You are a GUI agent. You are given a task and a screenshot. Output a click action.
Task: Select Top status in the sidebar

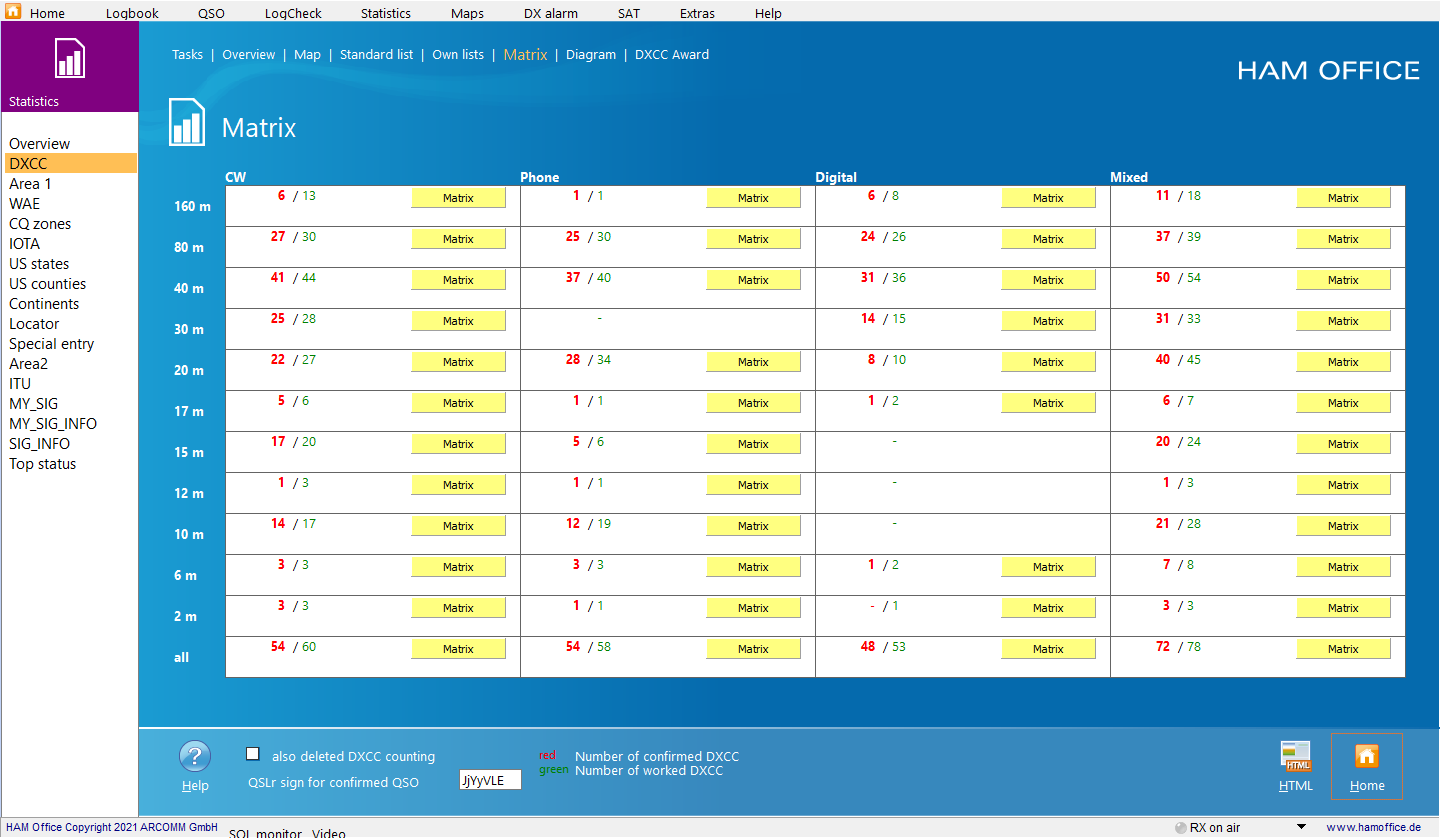pos(43,464)
